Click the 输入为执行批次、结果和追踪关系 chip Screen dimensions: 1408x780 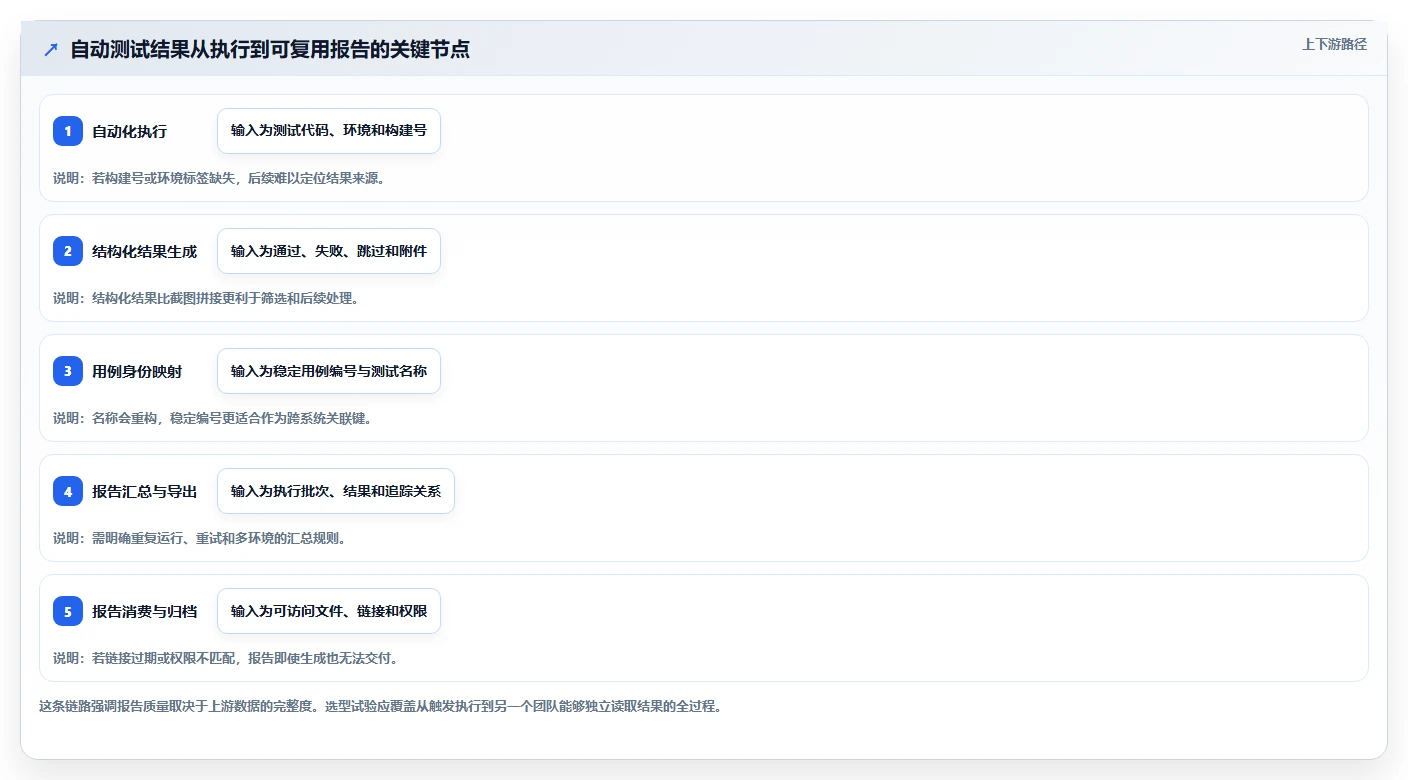(x=336, y=491)
